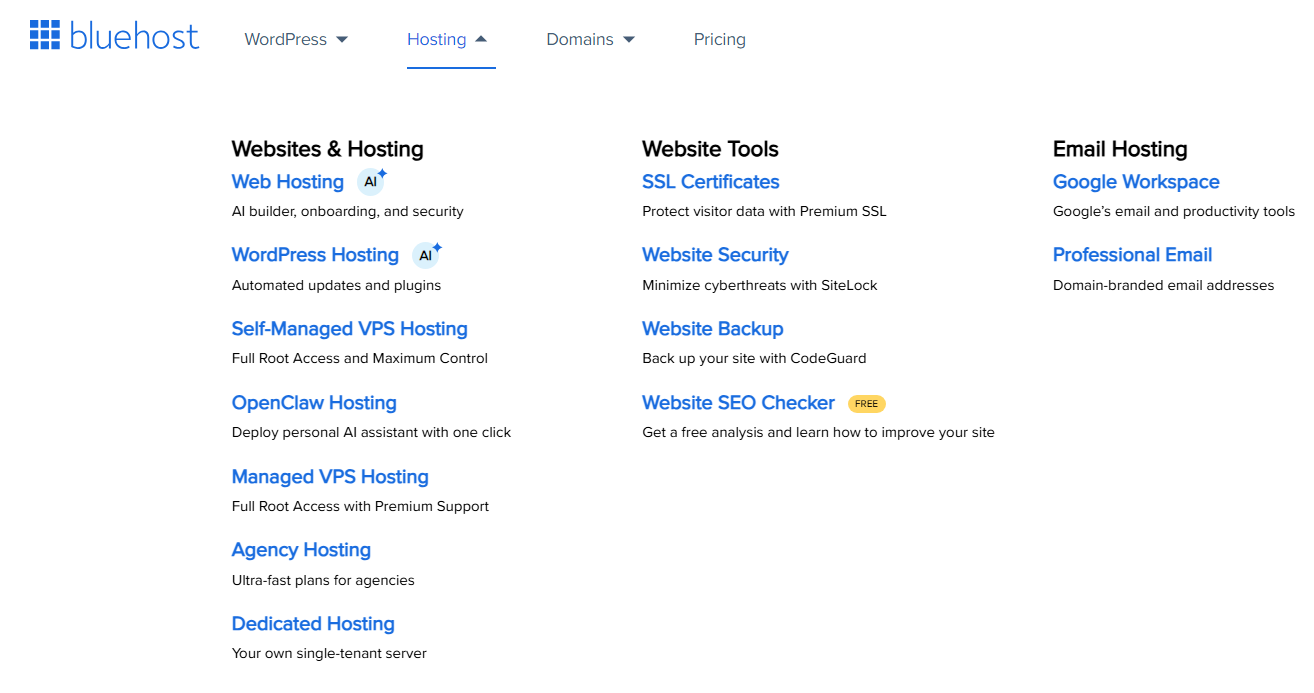Click the AI badge next to Web Hosting
The width and height of the screenshot is (1314, 693).
point(371,180)
